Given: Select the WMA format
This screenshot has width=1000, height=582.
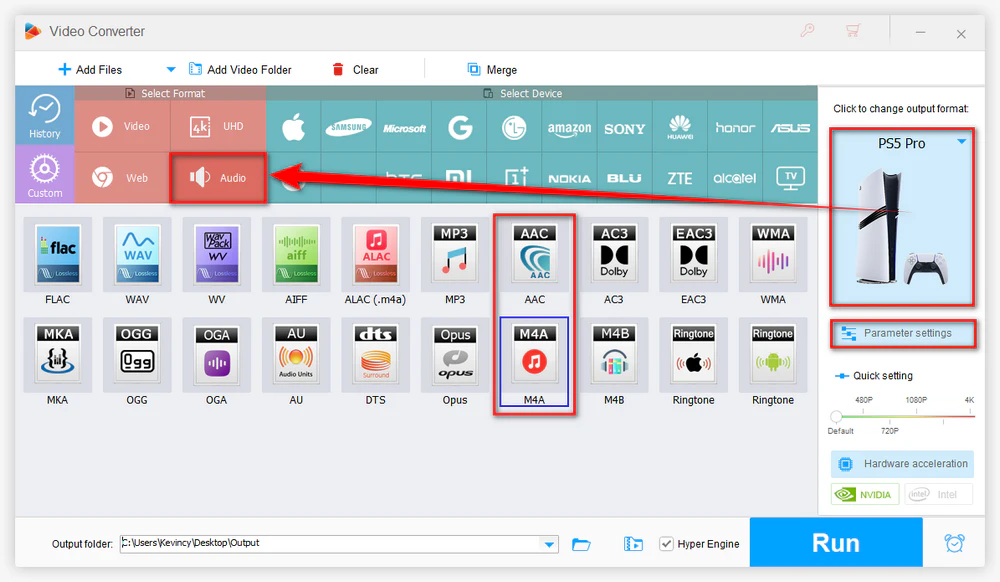Looking at the screenshot, I should tap(773, 255).
